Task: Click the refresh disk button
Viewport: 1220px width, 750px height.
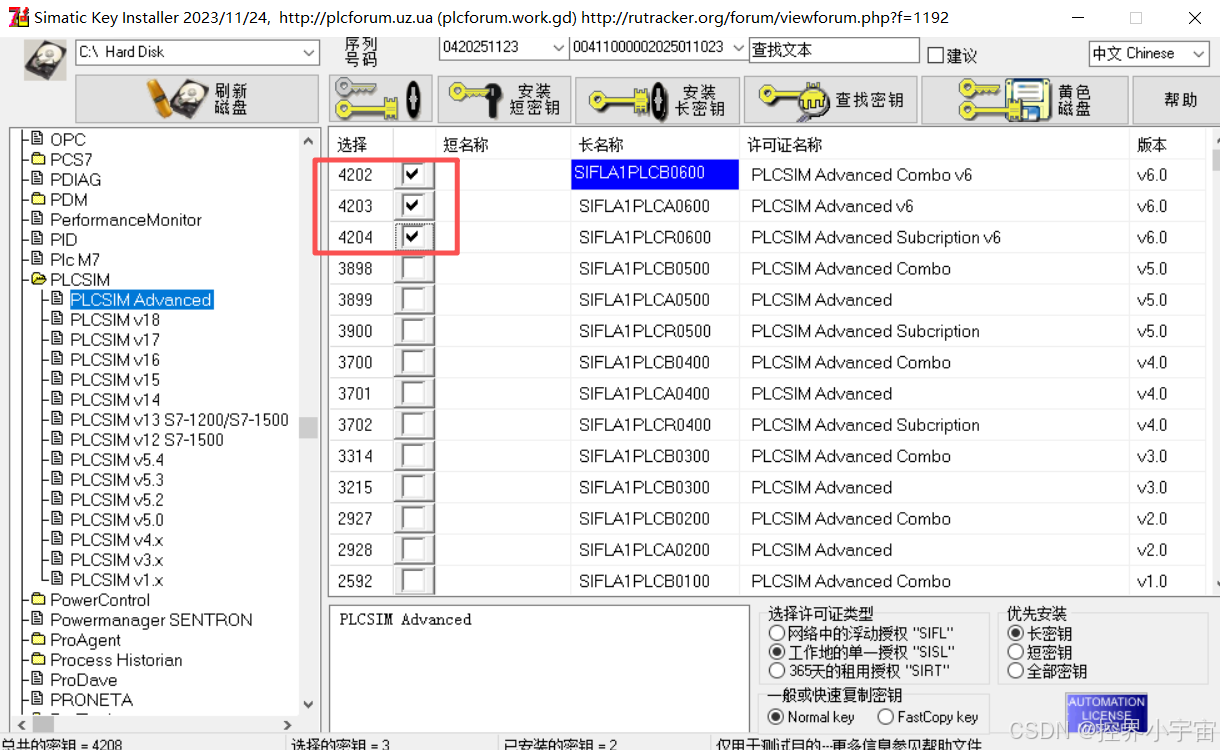Action: pyautogui.click(x=199, y=99)
